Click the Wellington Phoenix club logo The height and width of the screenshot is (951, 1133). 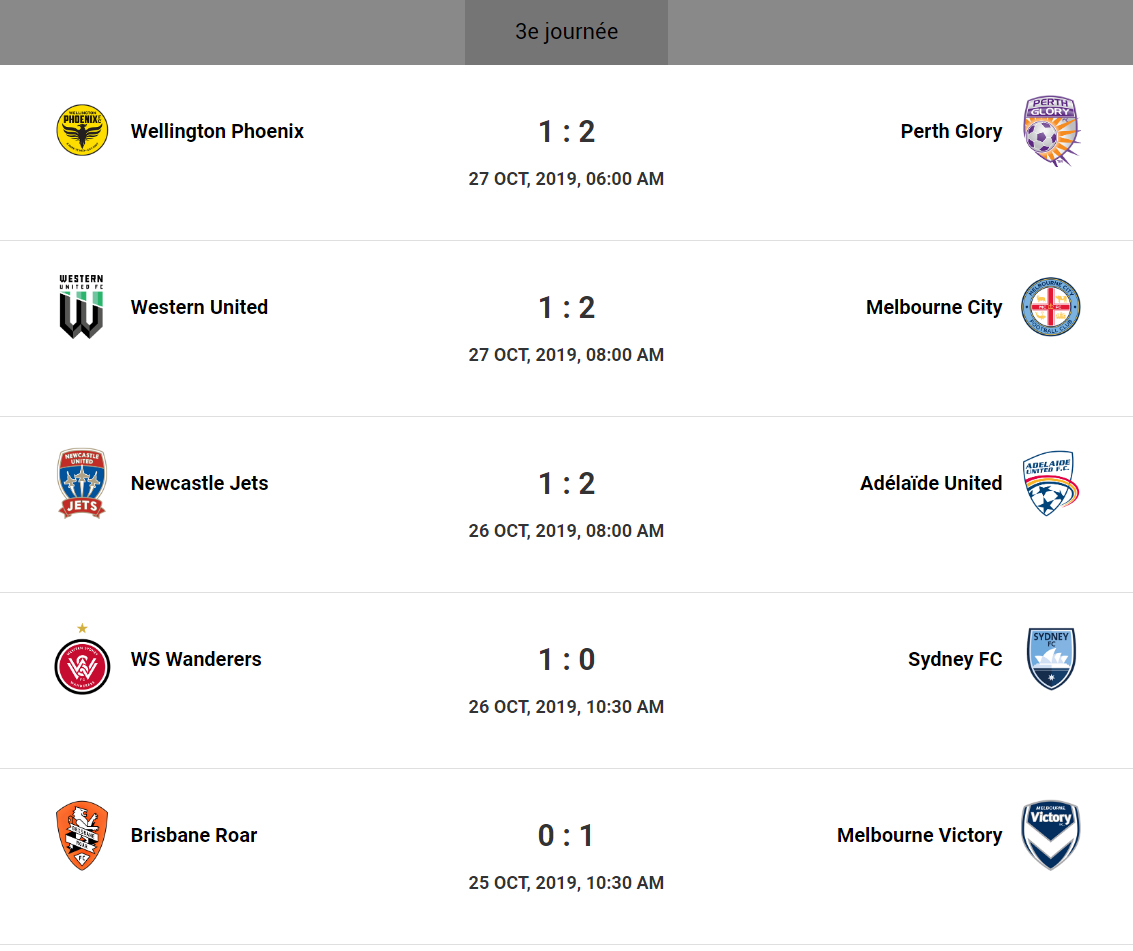(x=82, y=131)
